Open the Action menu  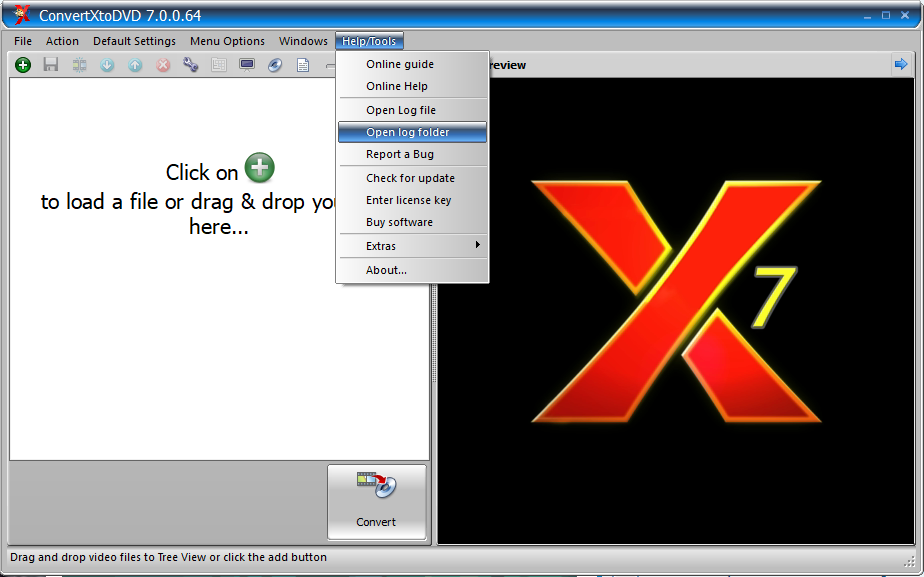(62, 41)
